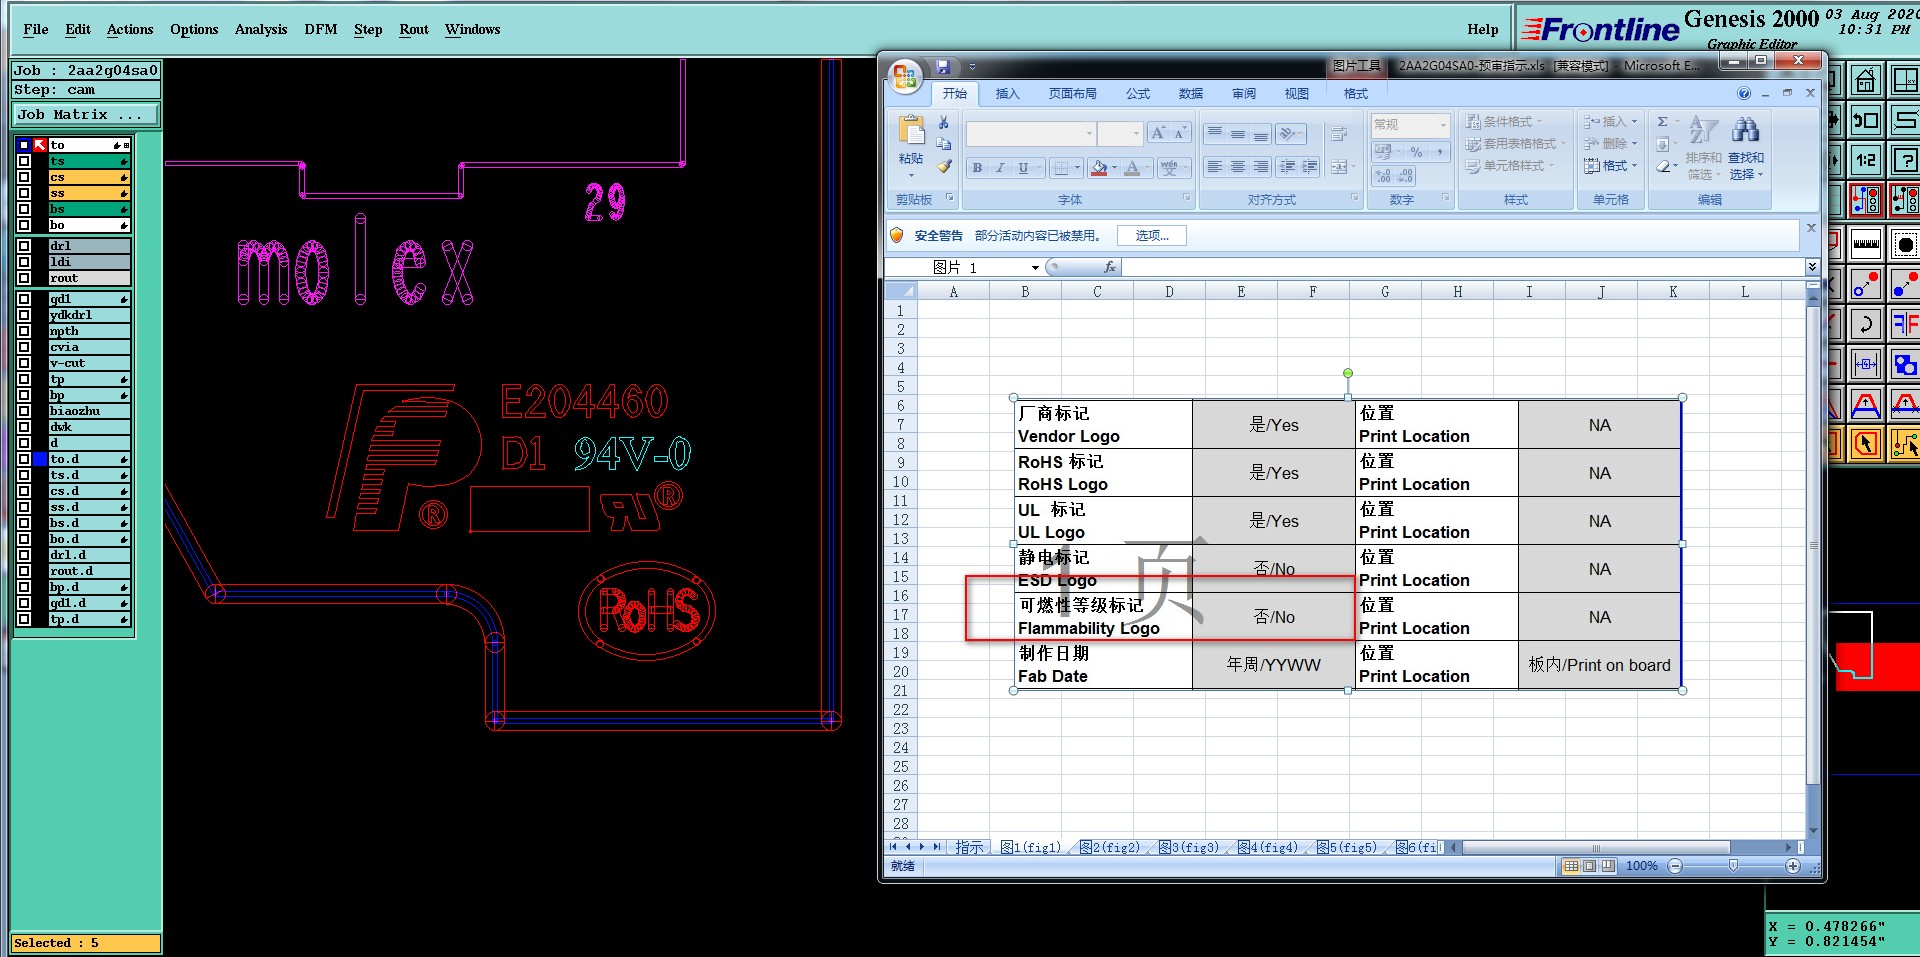Click the Genesis Help menu button
This screenshot has width=1920, height=957.
(x=1483, y=29)
